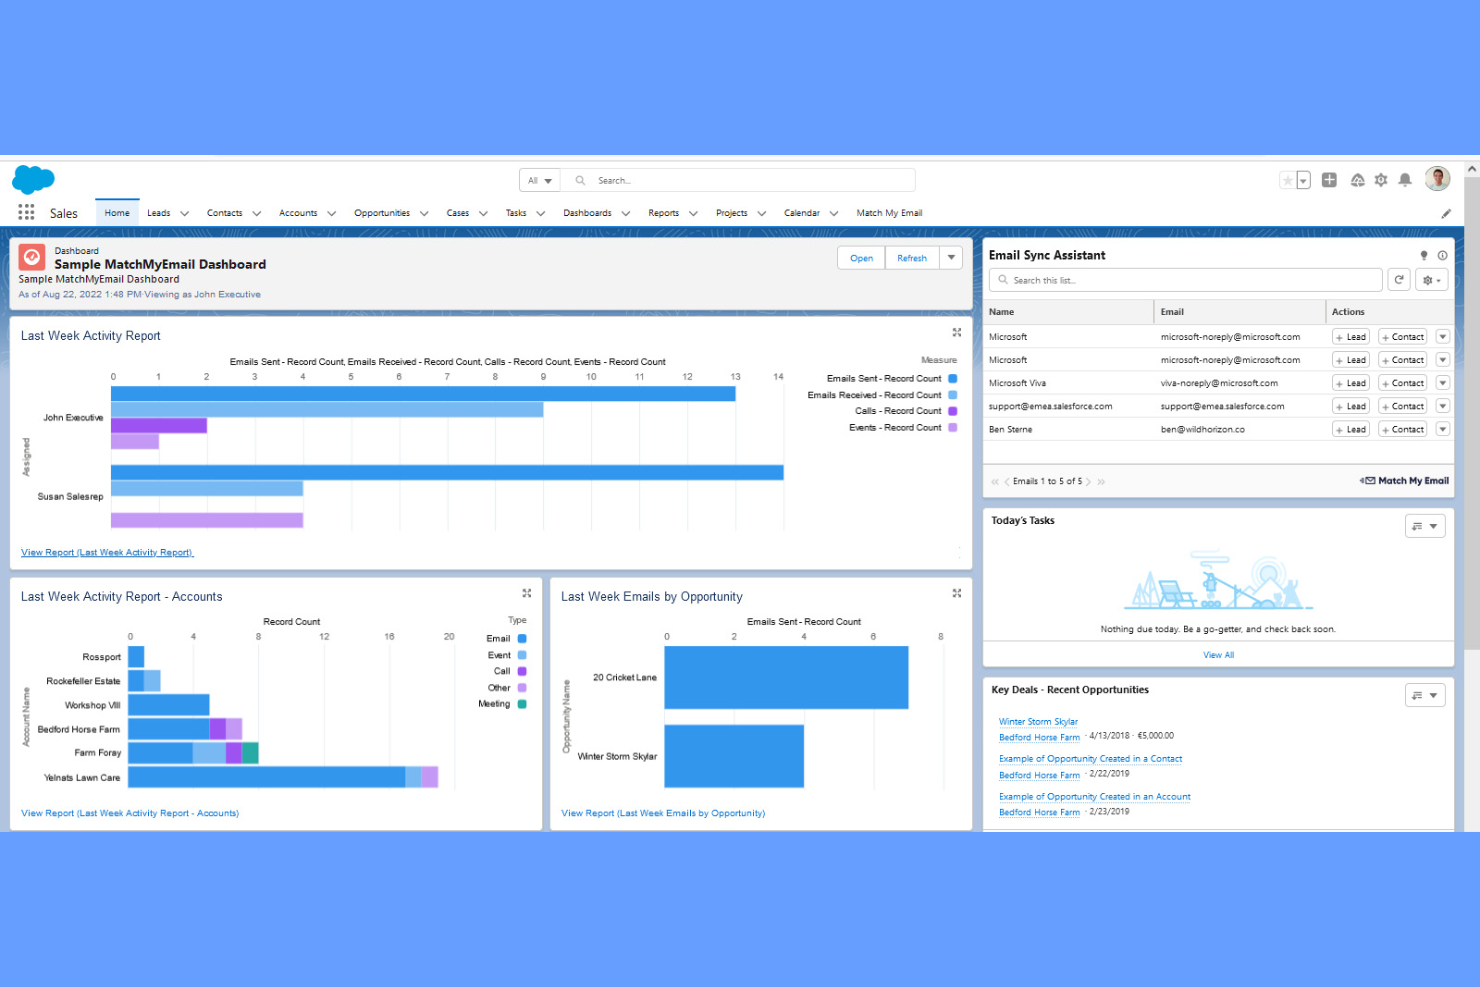Image resolution: width=1480 pixels, height=987 pixels.
Task: Open Email Sync Assistant gear settings
Action: 1432,280
